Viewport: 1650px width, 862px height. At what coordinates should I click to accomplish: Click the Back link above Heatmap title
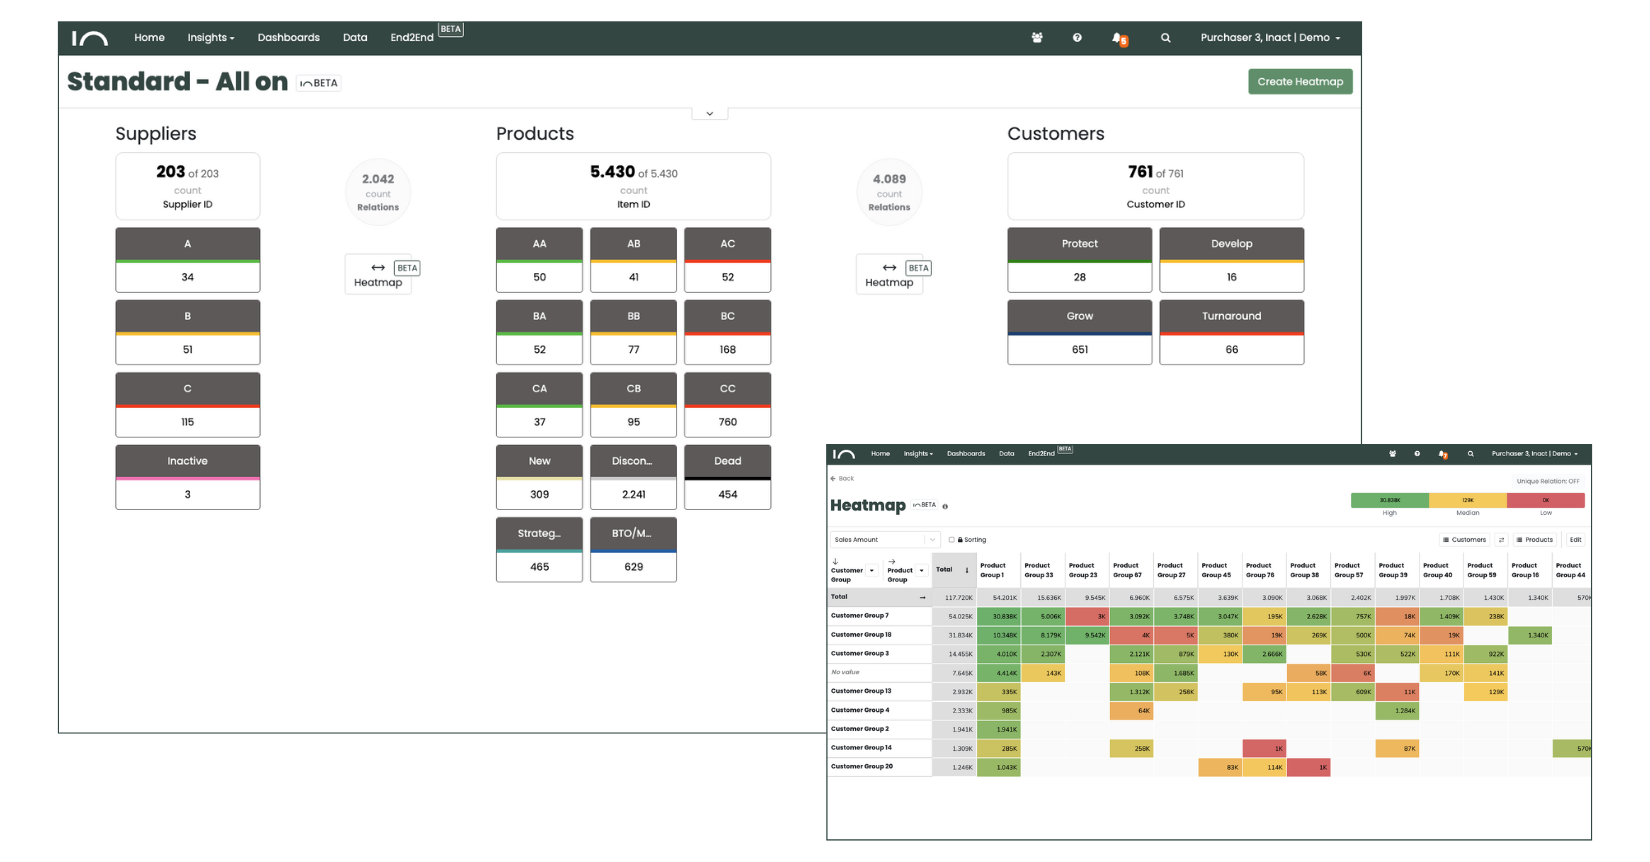pyautogui.click(x=842, y=479)
